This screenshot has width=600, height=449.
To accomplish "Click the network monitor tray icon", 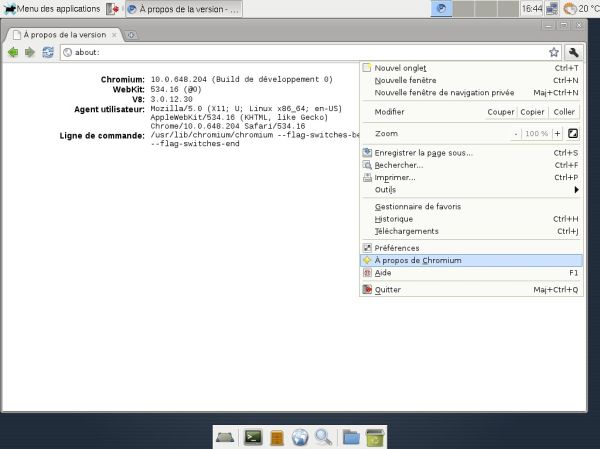I will click(x=552, y=8).
